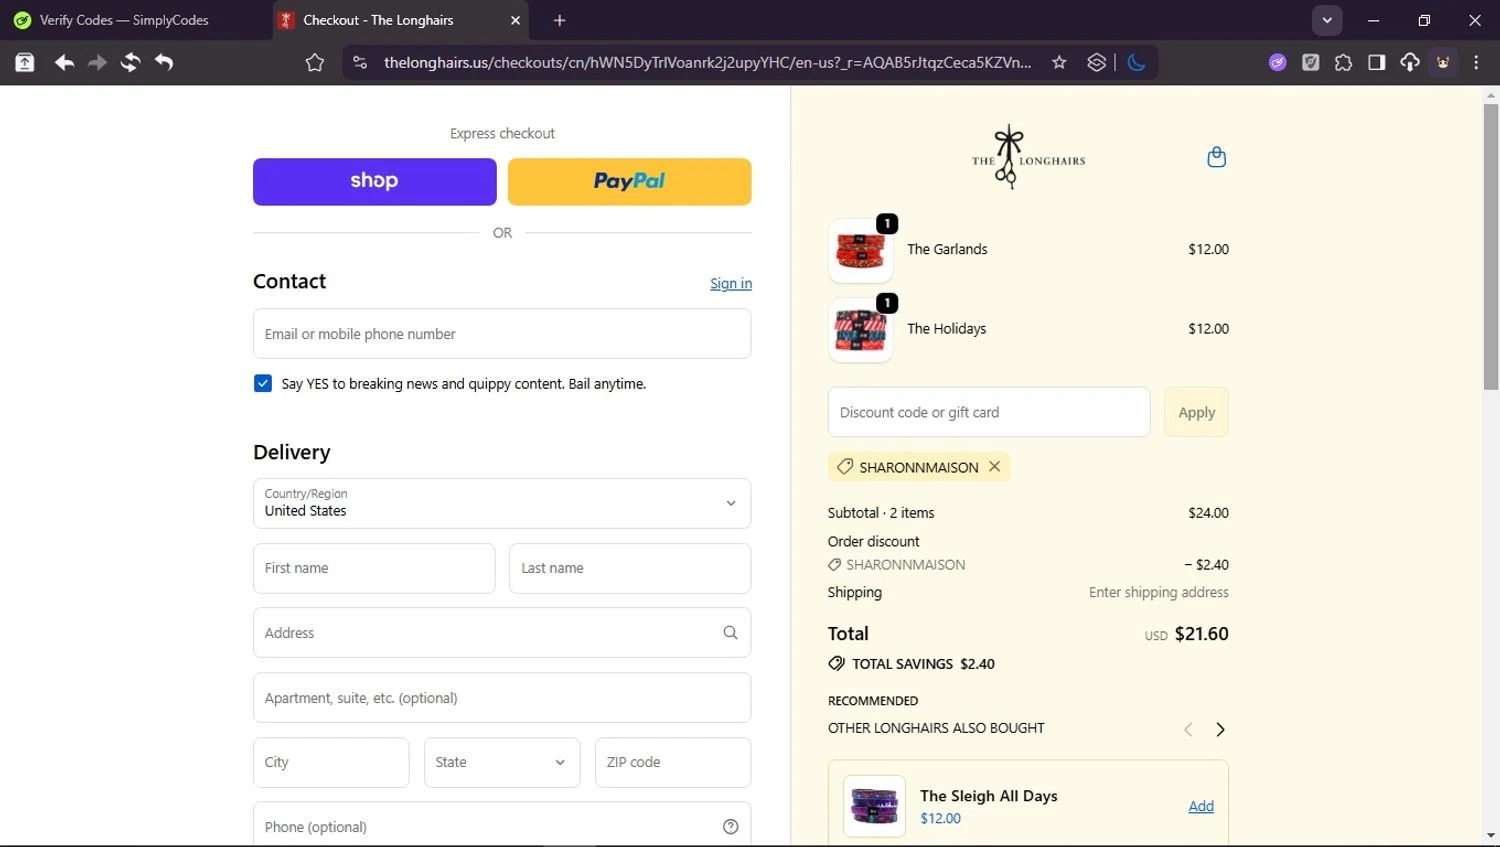Click The Holidays product thumbnail
The width and height of the screenshot is (1500, 847).
tap(860, 330)
